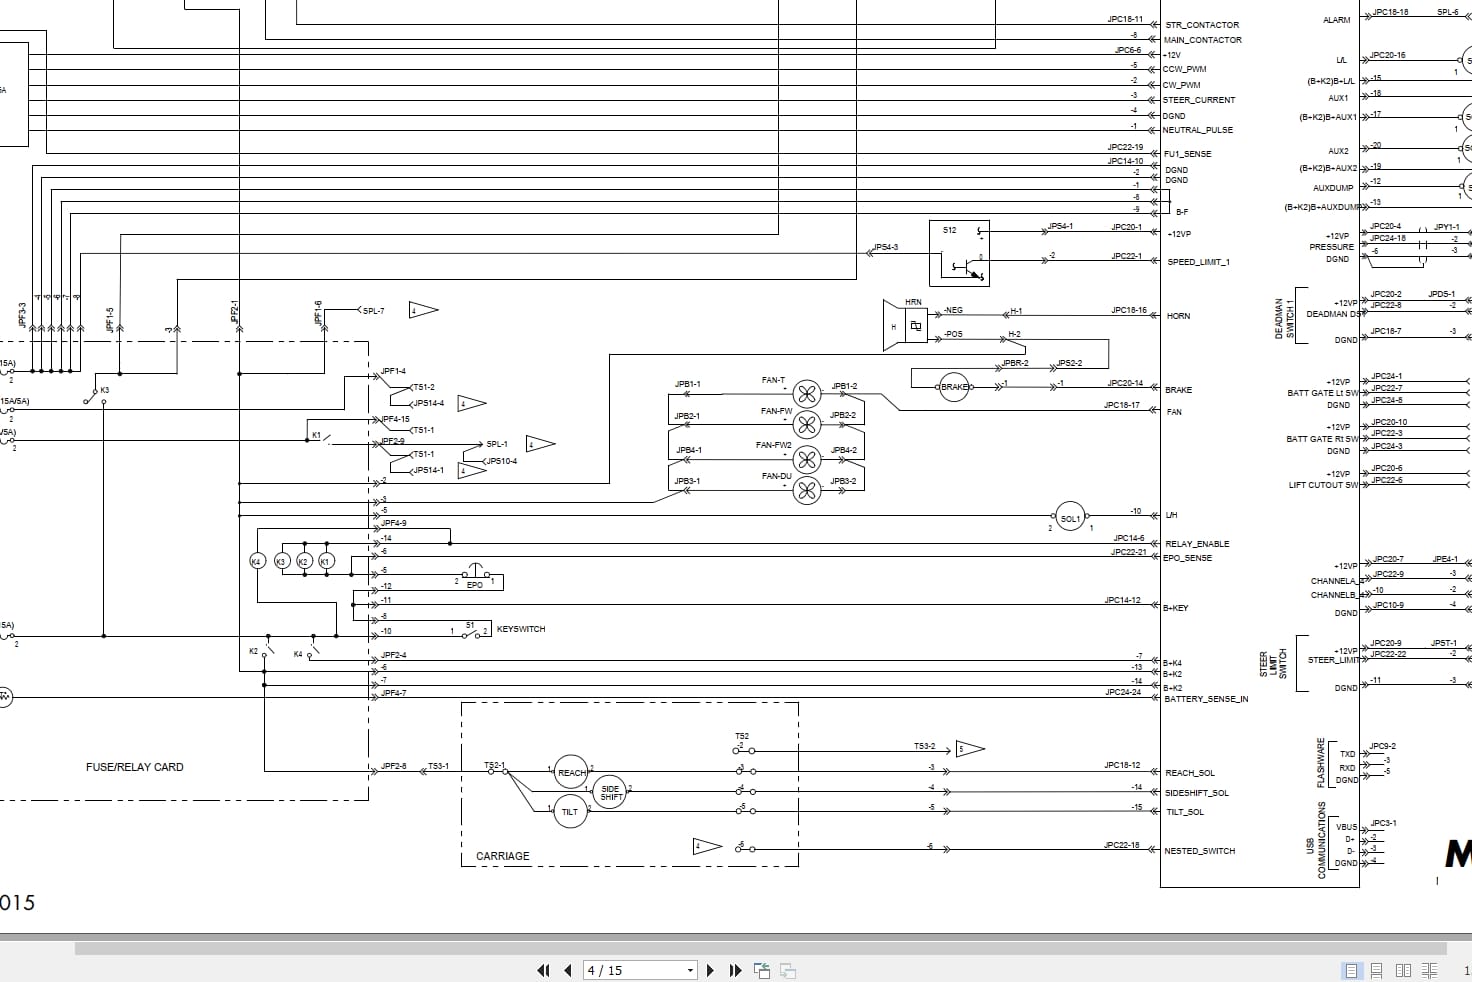Click the STEER_CURRENT signal label
Image resolution: width=1472 pixels, height=982 pixels.
(x=1199, y=100)
